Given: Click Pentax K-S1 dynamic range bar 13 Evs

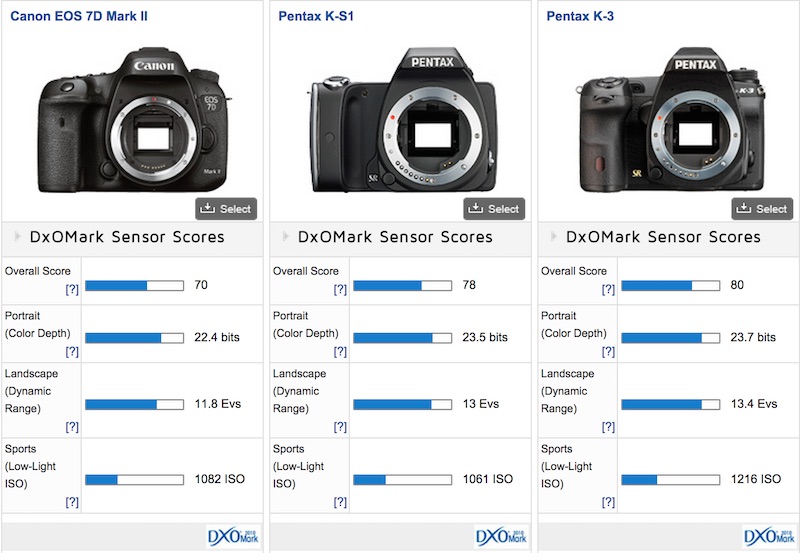Looking at the screenshot, I should coord(403,405).
